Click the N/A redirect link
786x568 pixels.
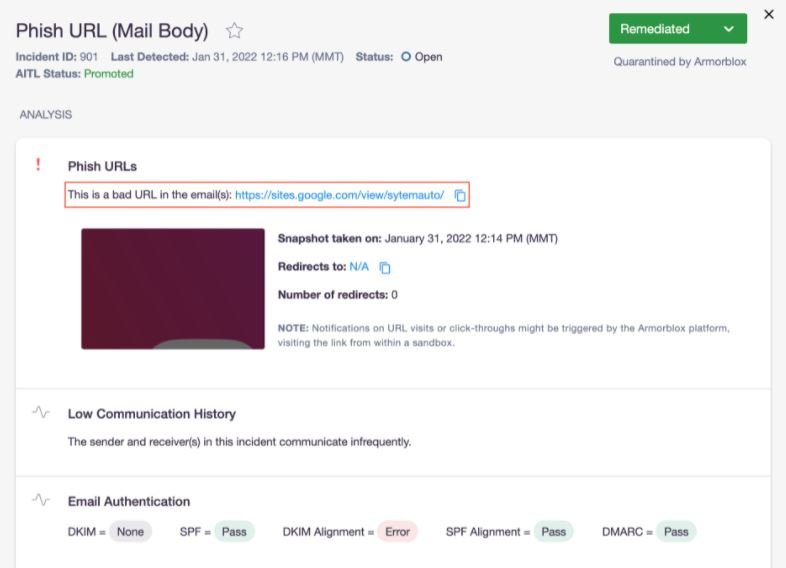359,267
